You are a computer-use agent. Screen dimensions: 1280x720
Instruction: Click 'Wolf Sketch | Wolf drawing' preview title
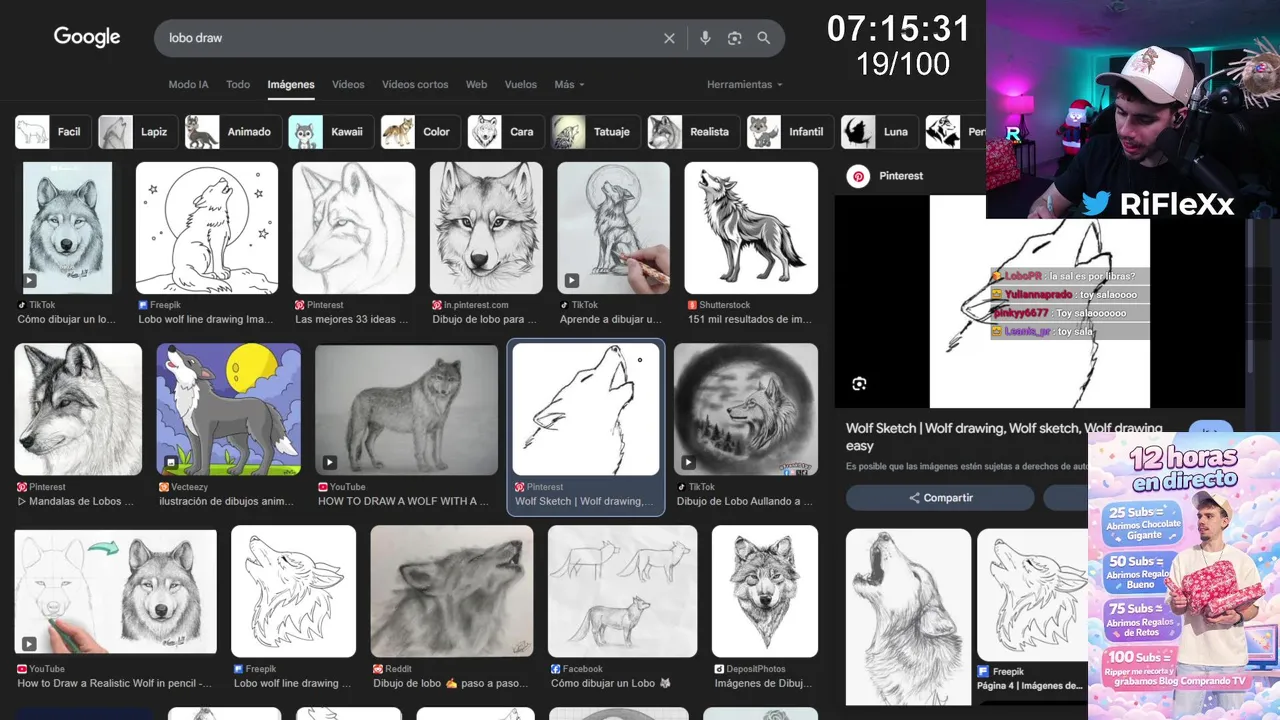[1004, 437]
